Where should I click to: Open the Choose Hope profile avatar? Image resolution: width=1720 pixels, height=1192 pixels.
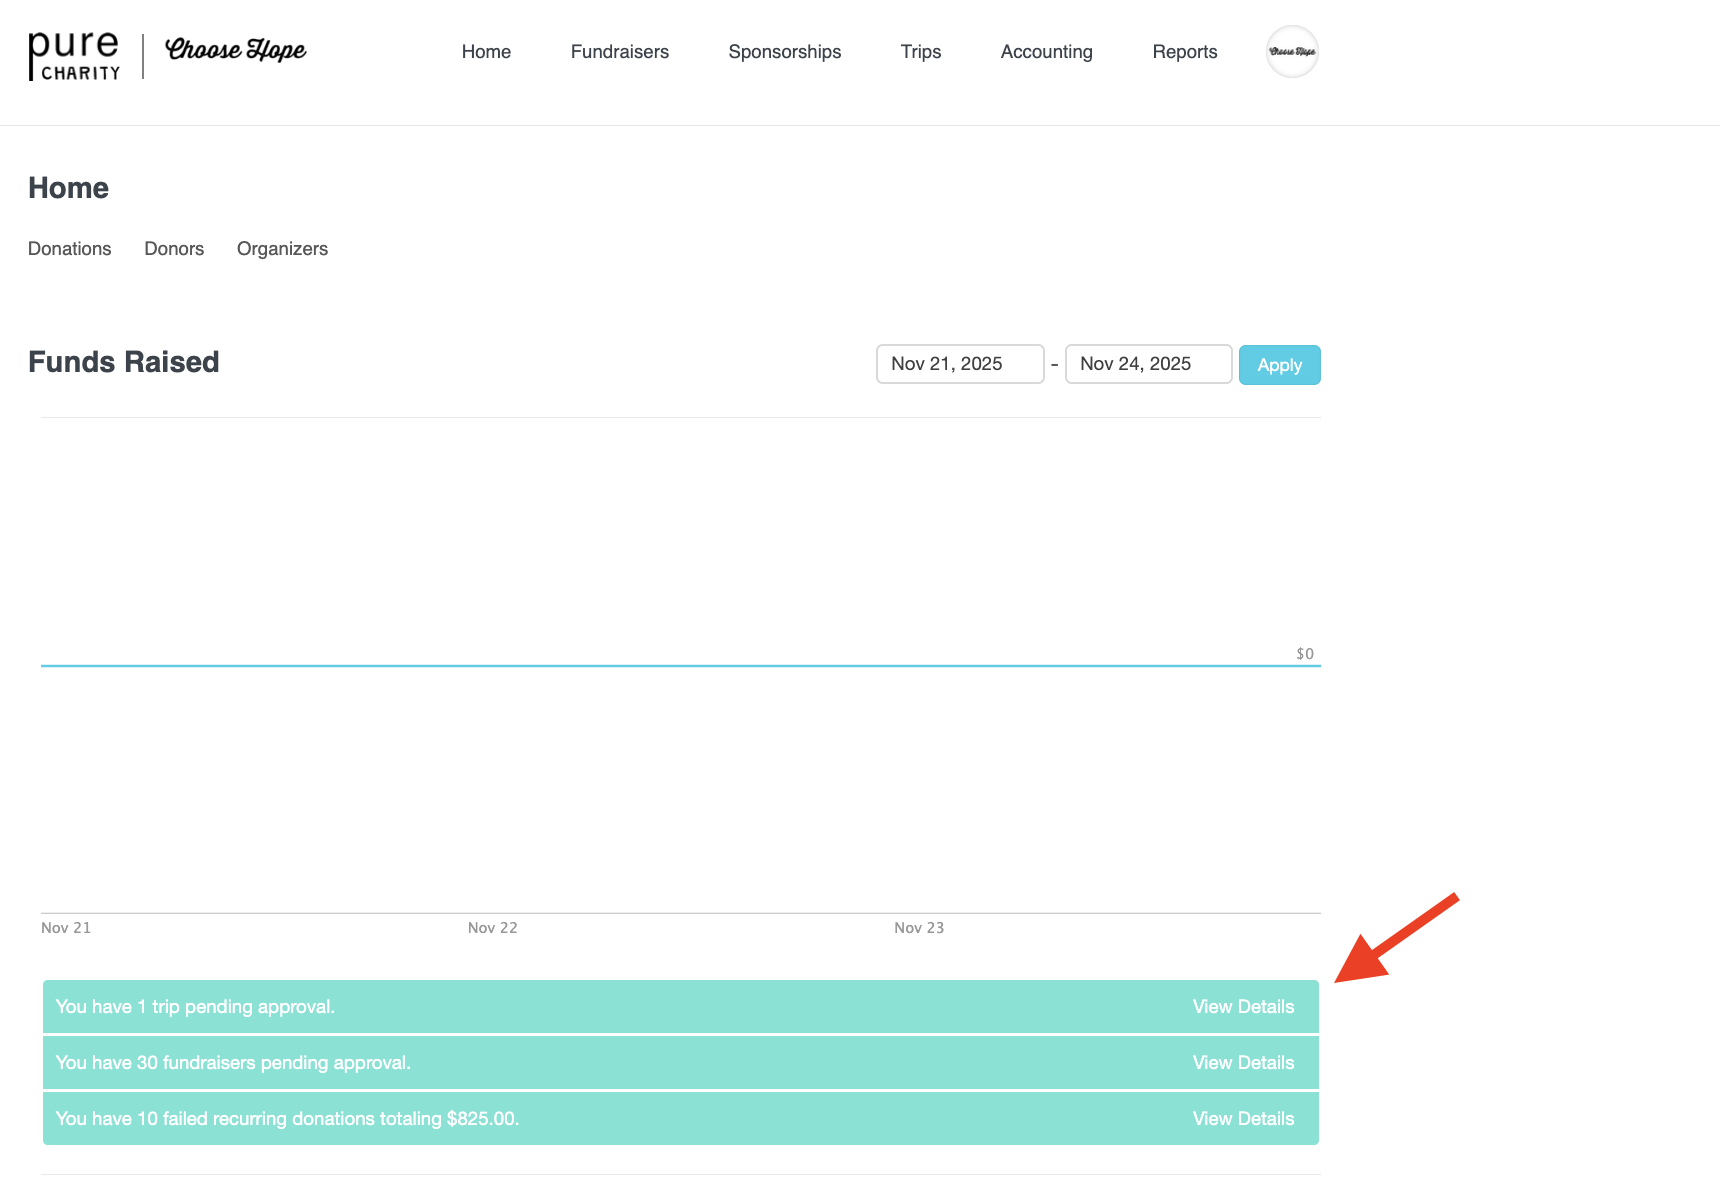tap(1292, 52)
